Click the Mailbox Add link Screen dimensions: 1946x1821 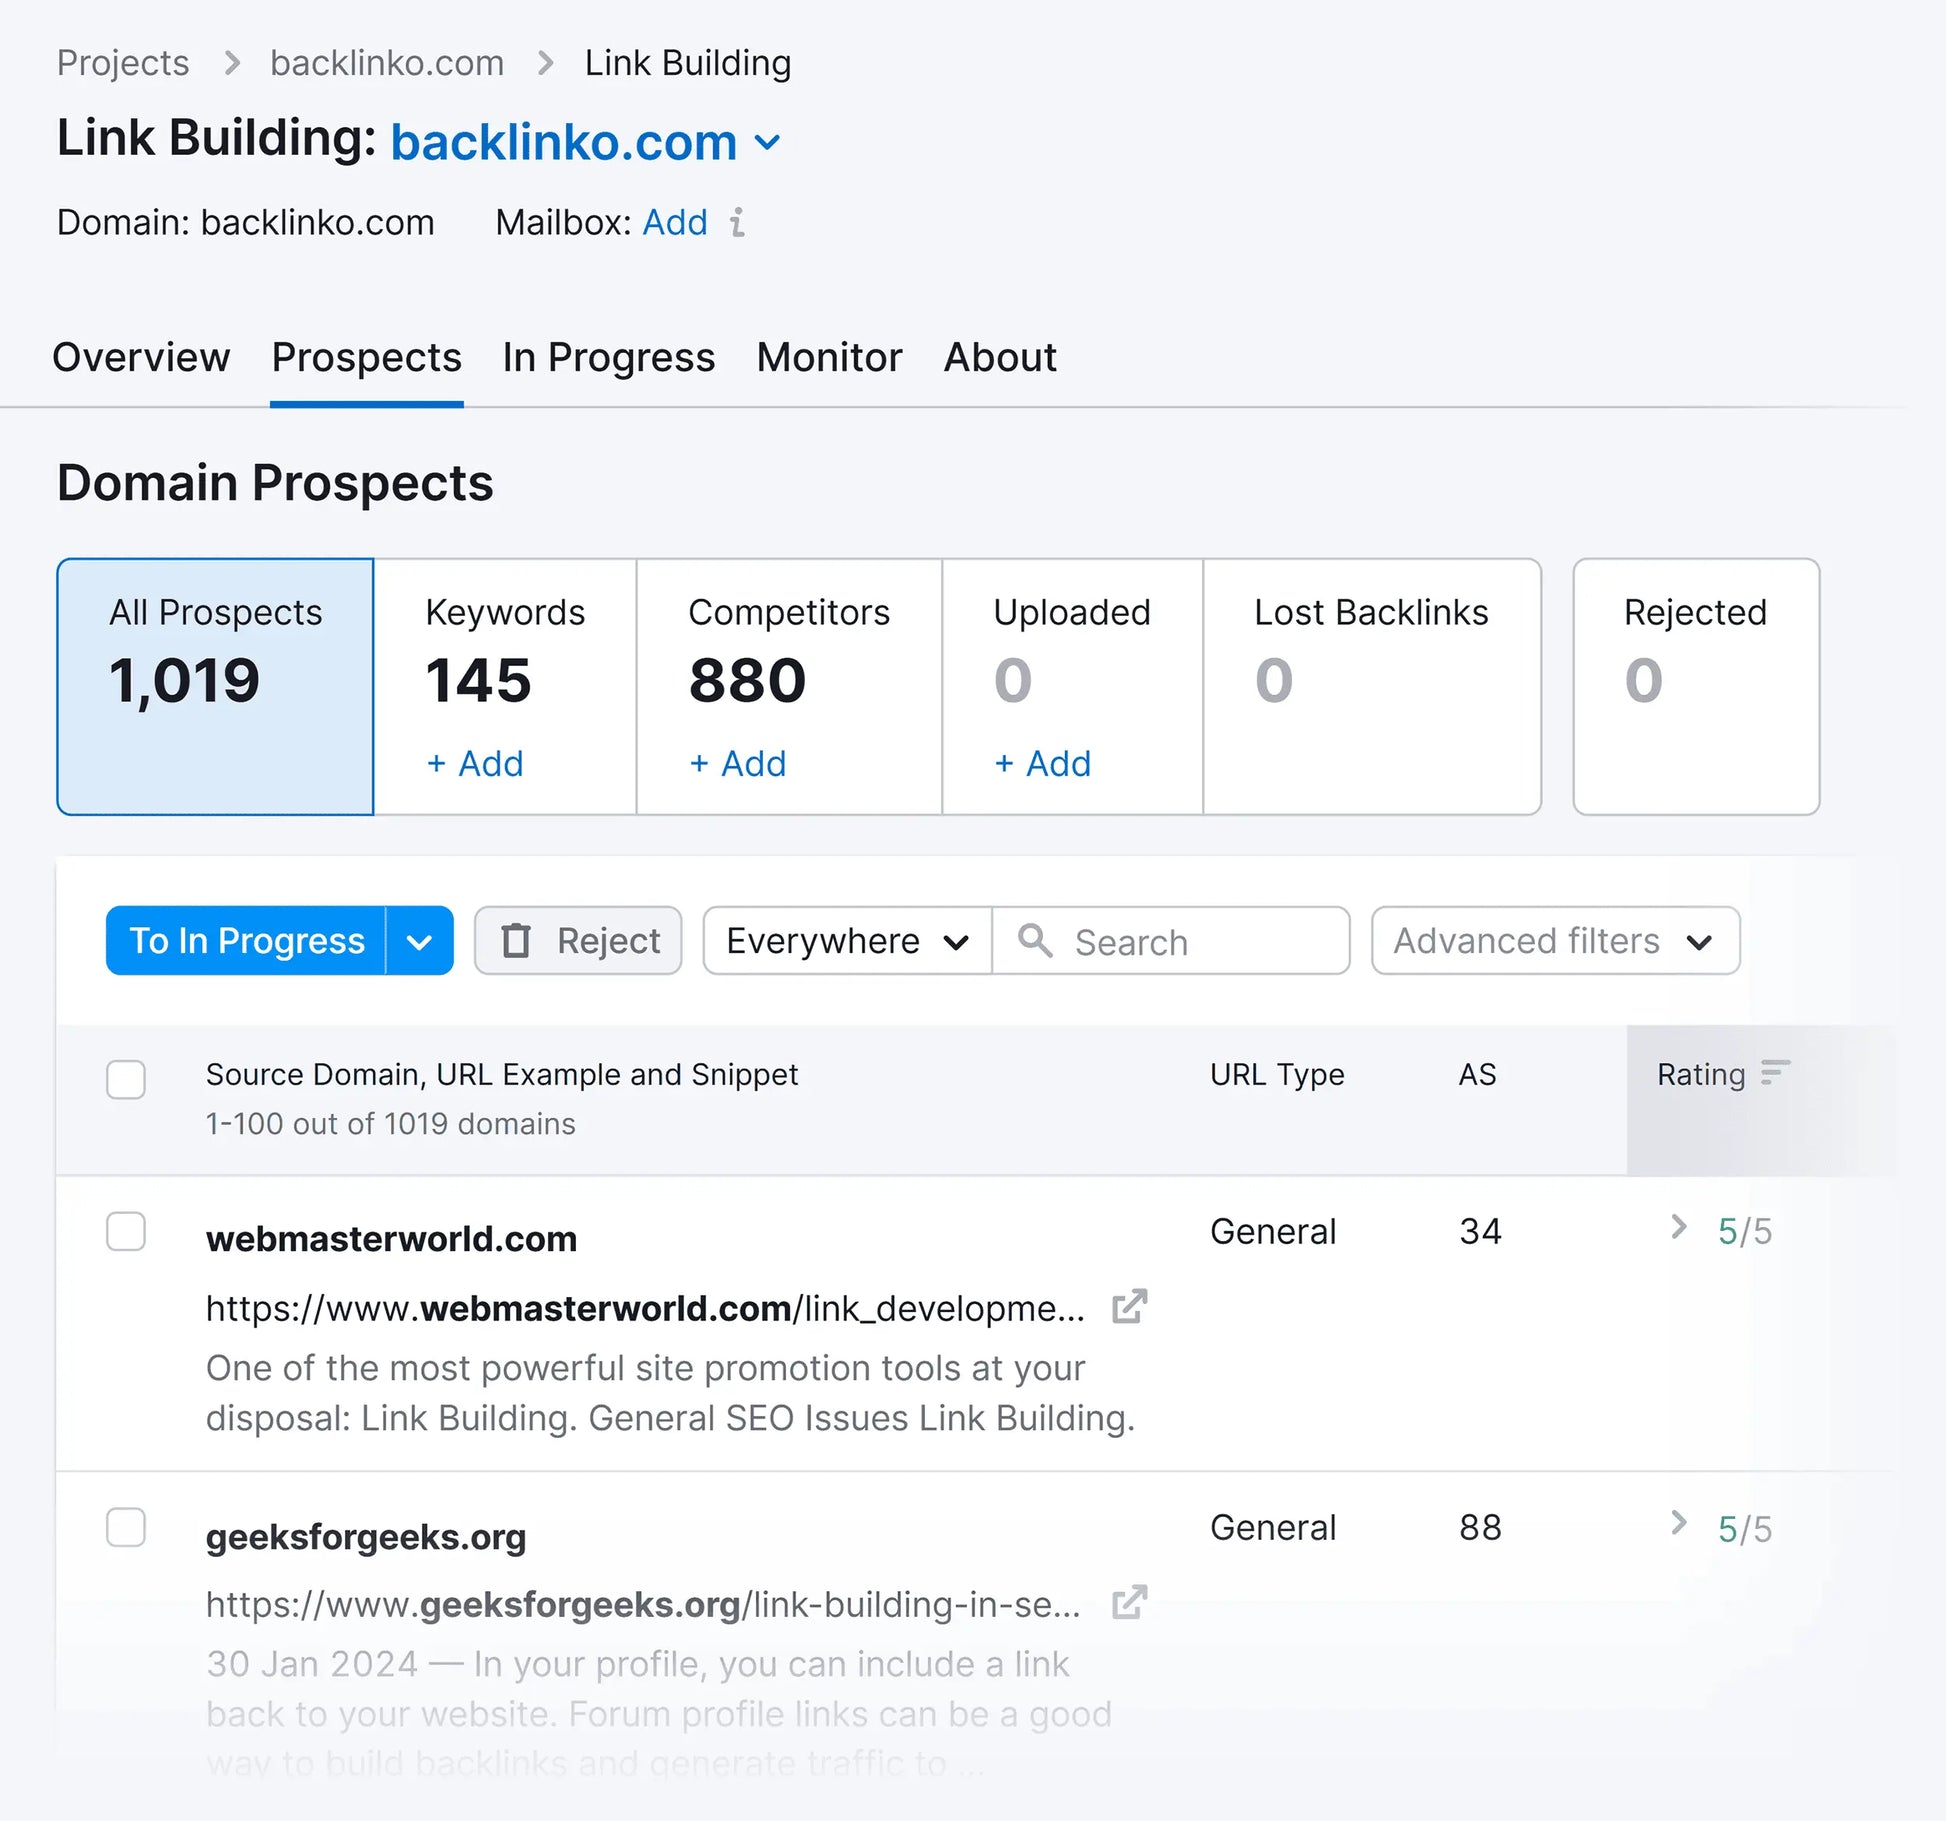[675, 222]
